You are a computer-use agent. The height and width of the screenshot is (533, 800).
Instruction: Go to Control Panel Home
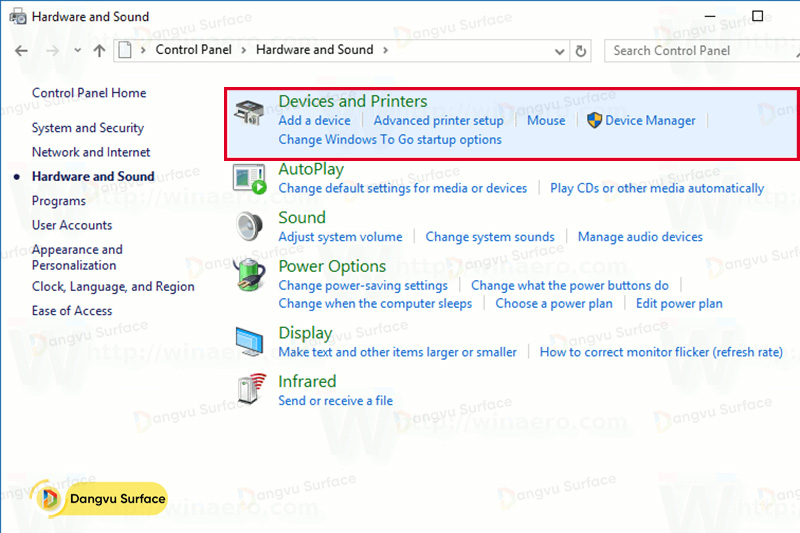pos(89,93)
